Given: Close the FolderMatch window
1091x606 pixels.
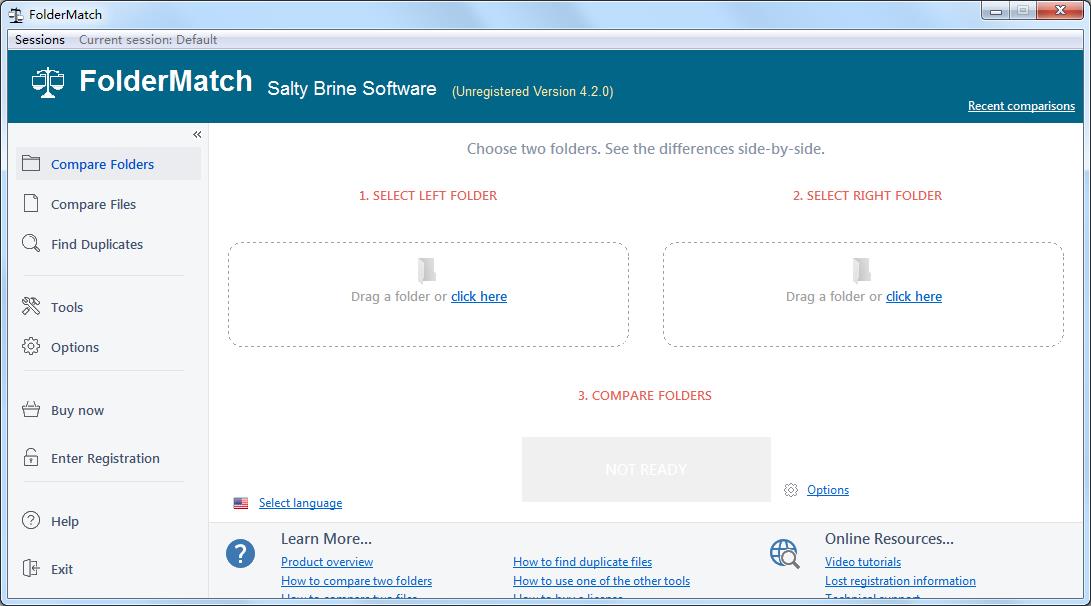Looking at the screenshot, I should click(x=1060, y=10).
